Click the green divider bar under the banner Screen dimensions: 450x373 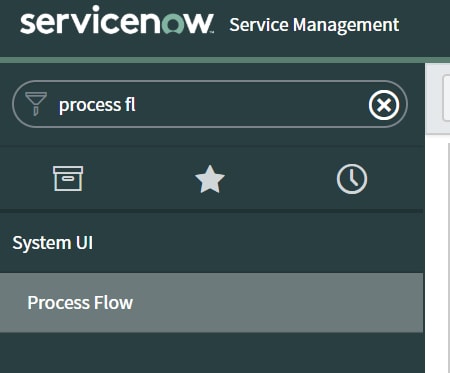tap(225, 60)
